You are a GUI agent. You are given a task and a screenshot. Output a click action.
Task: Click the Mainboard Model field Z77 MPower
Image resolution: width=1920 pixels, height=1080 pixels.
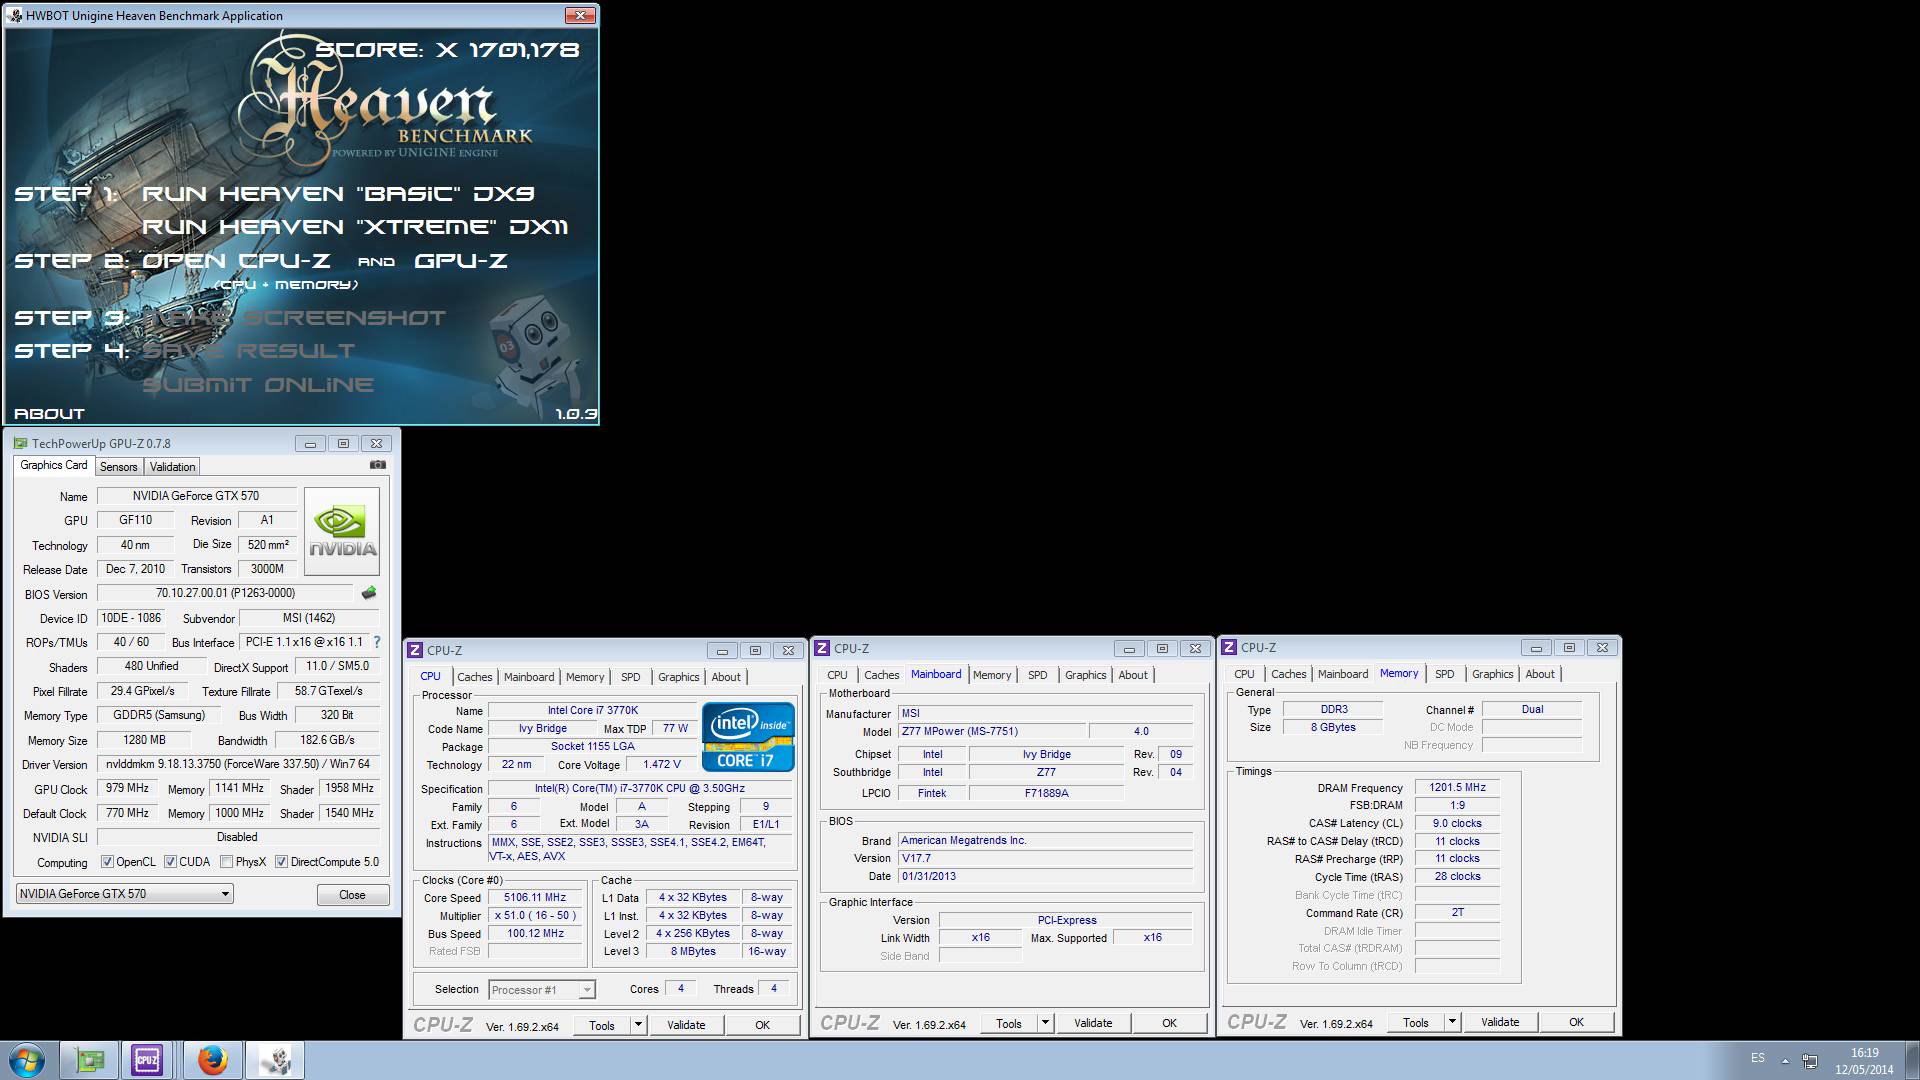(990, 731)
